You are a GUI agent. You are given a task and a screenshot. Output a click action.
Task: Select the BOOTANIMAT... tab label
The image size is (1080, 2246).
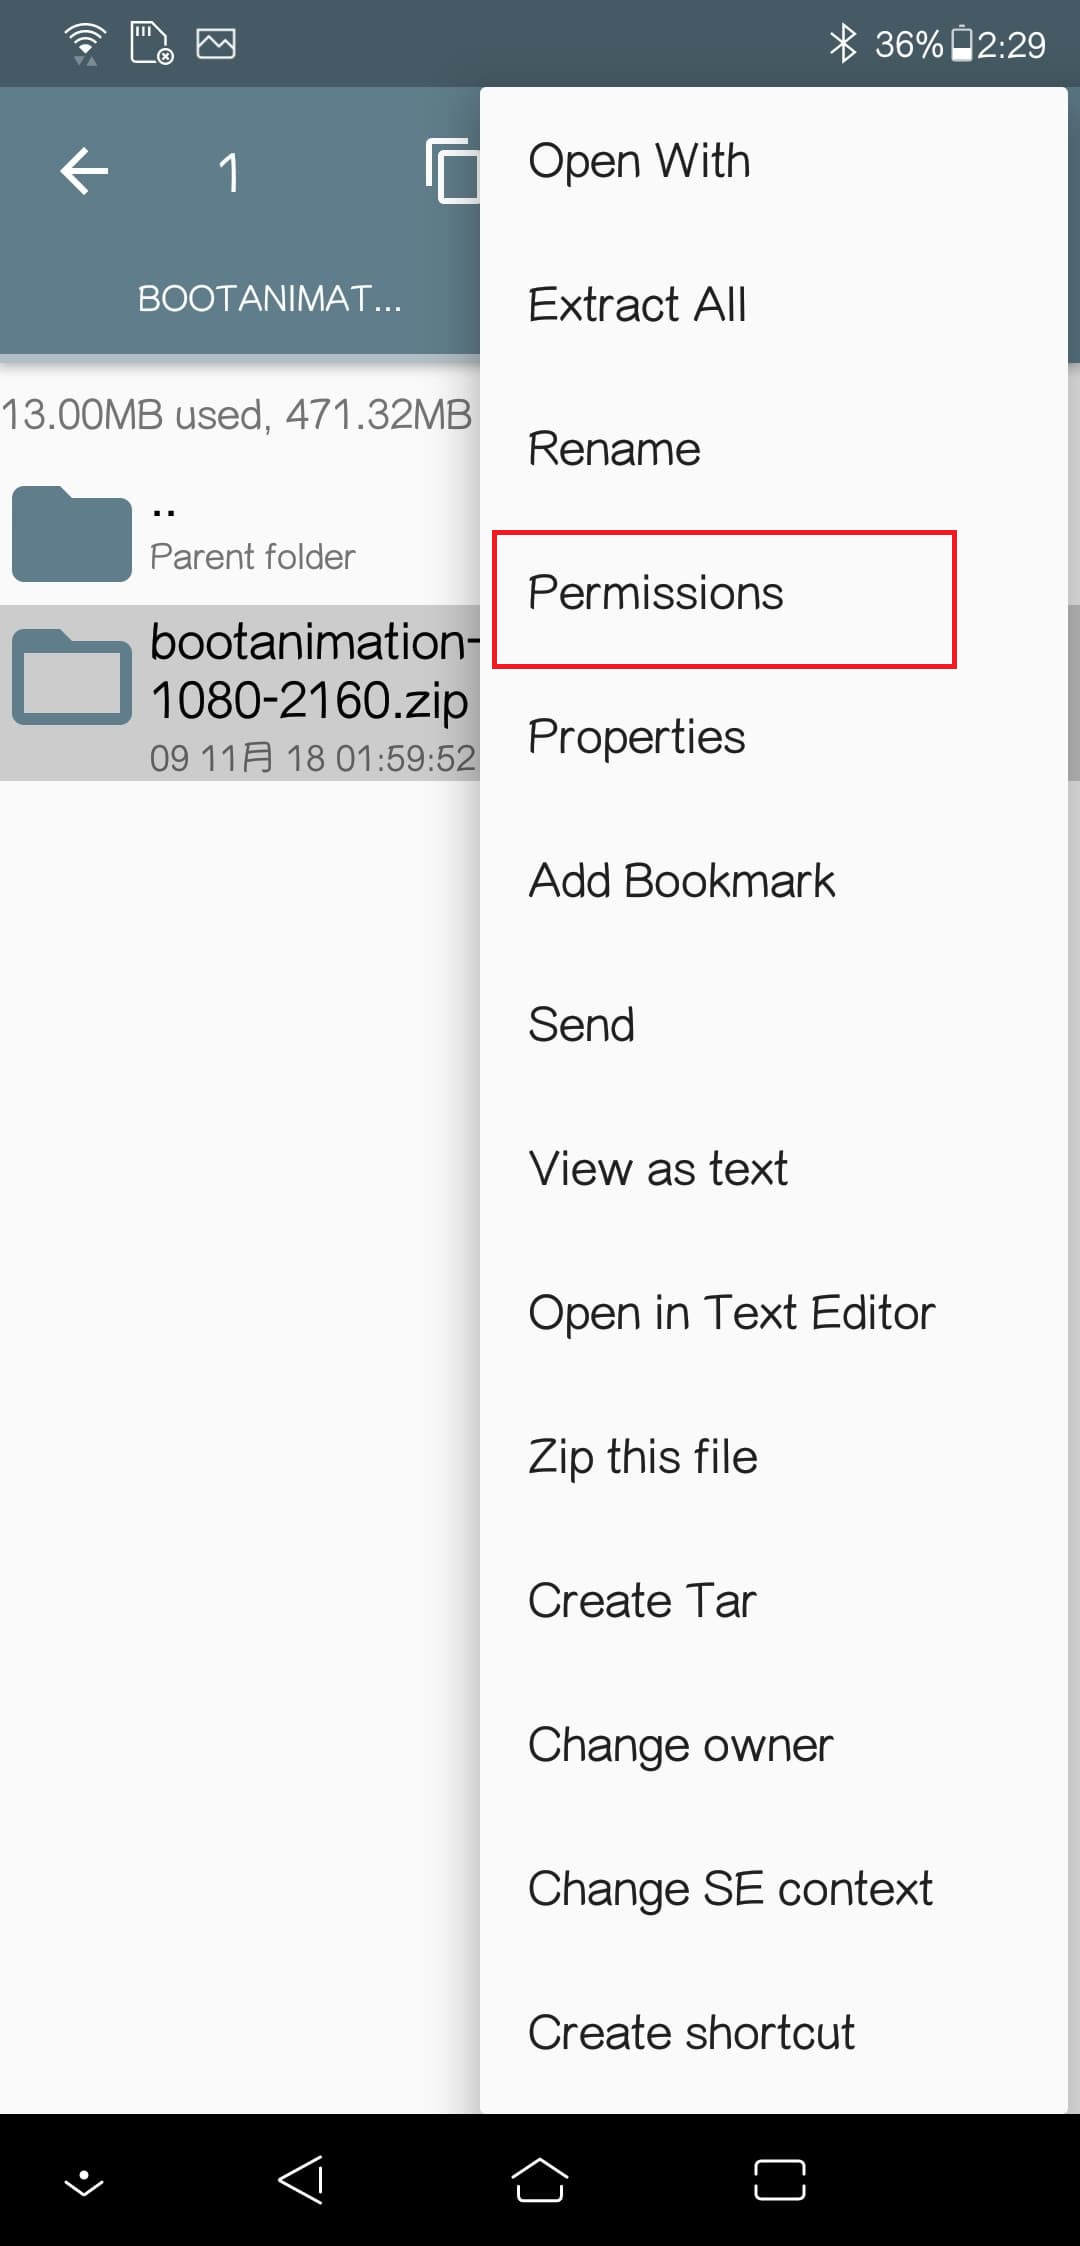[269, 298]
